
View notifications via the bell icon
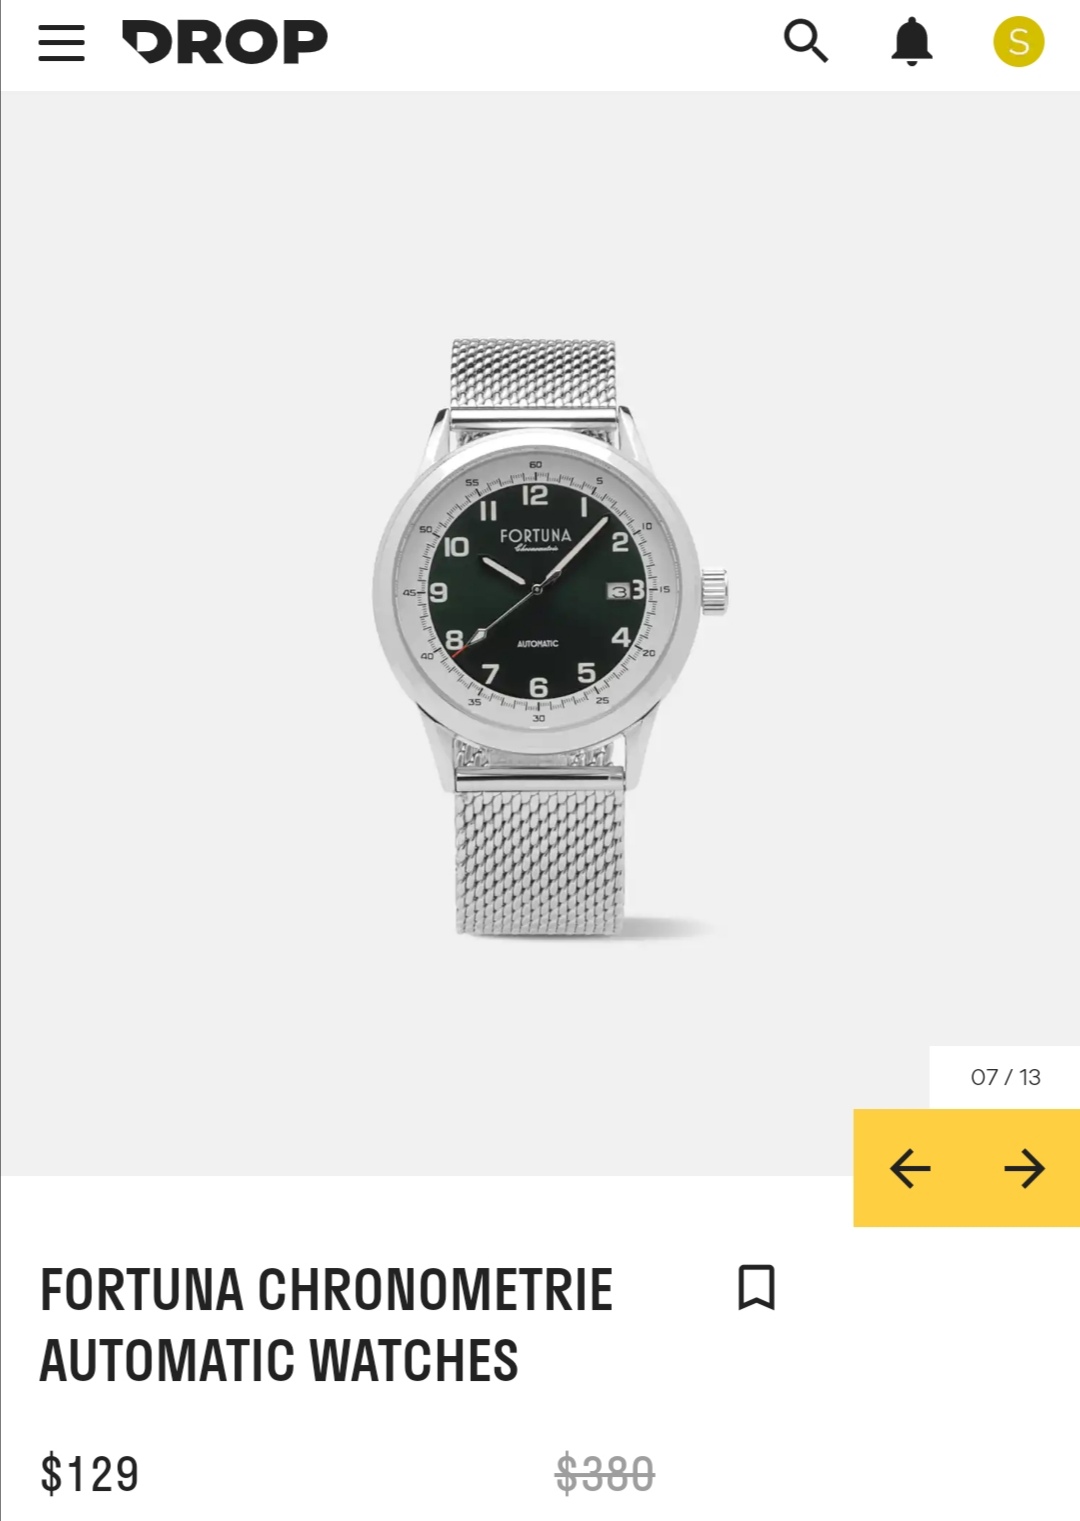tap(912, 42)
